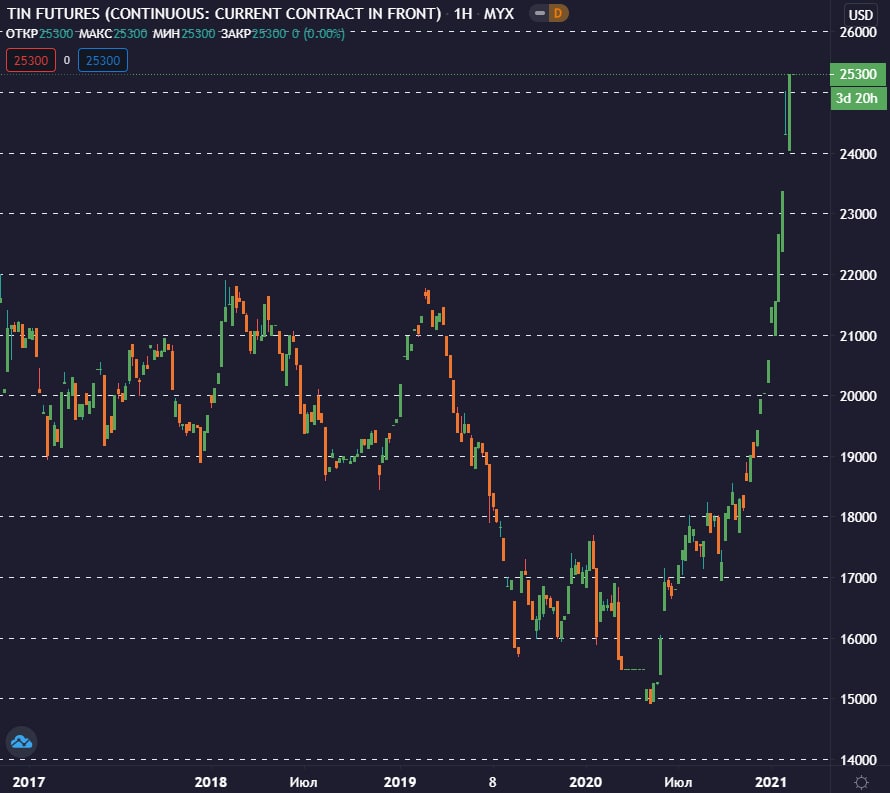Screen dimensions: 890x793
Task: Click the first Июл label before 2019
Action: [x=303, y=782]
